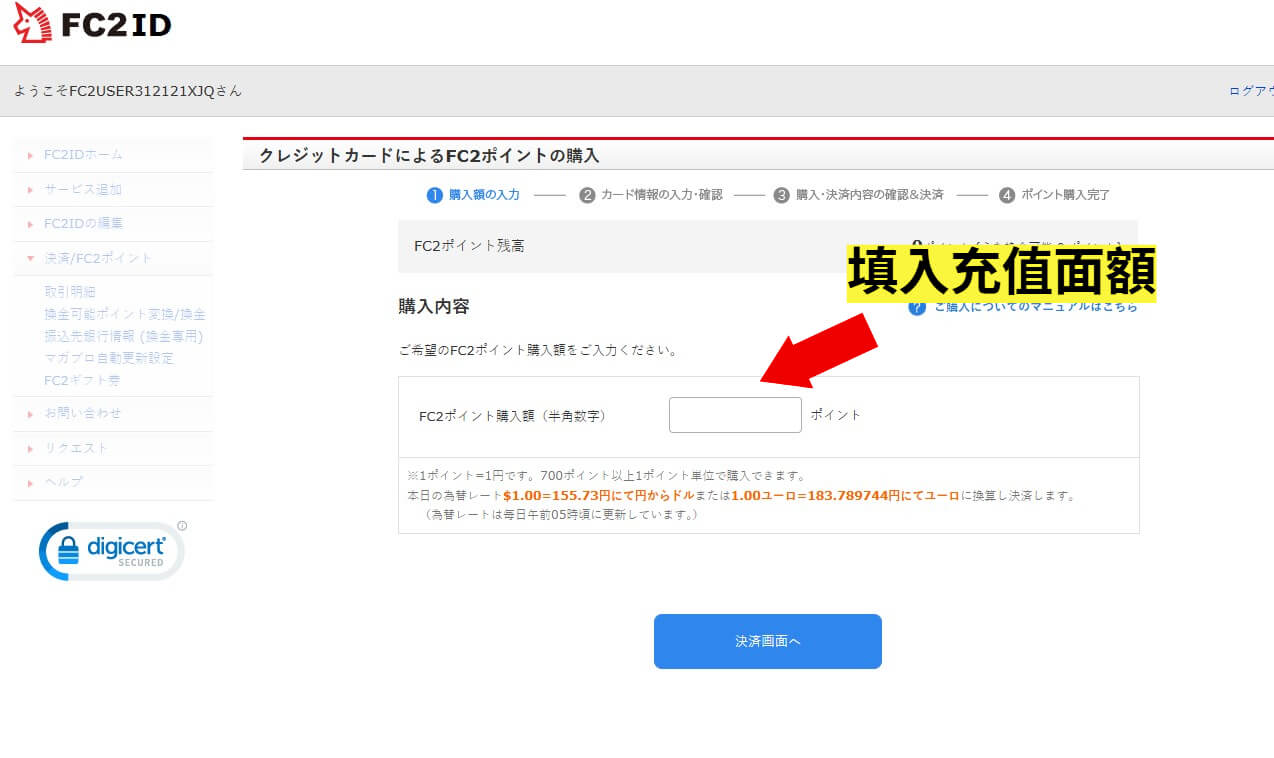Viewport: 1274px width, 758px height.
Task: Click step 4 ポイント購入完了 indicator
Action: point(1058,195)
